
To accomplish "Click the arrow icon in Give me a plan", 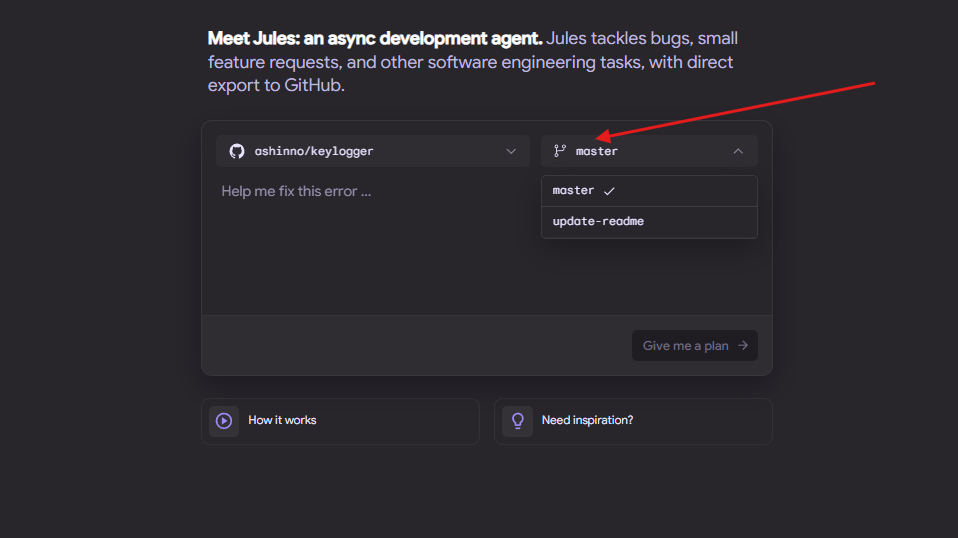I will point(743,346).
